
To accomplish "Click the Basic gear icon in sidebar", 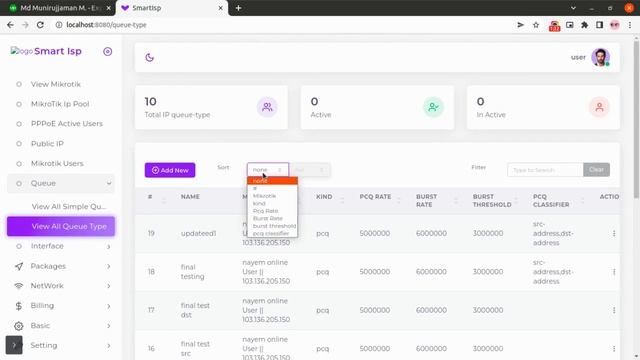I will tap(19, 326).
